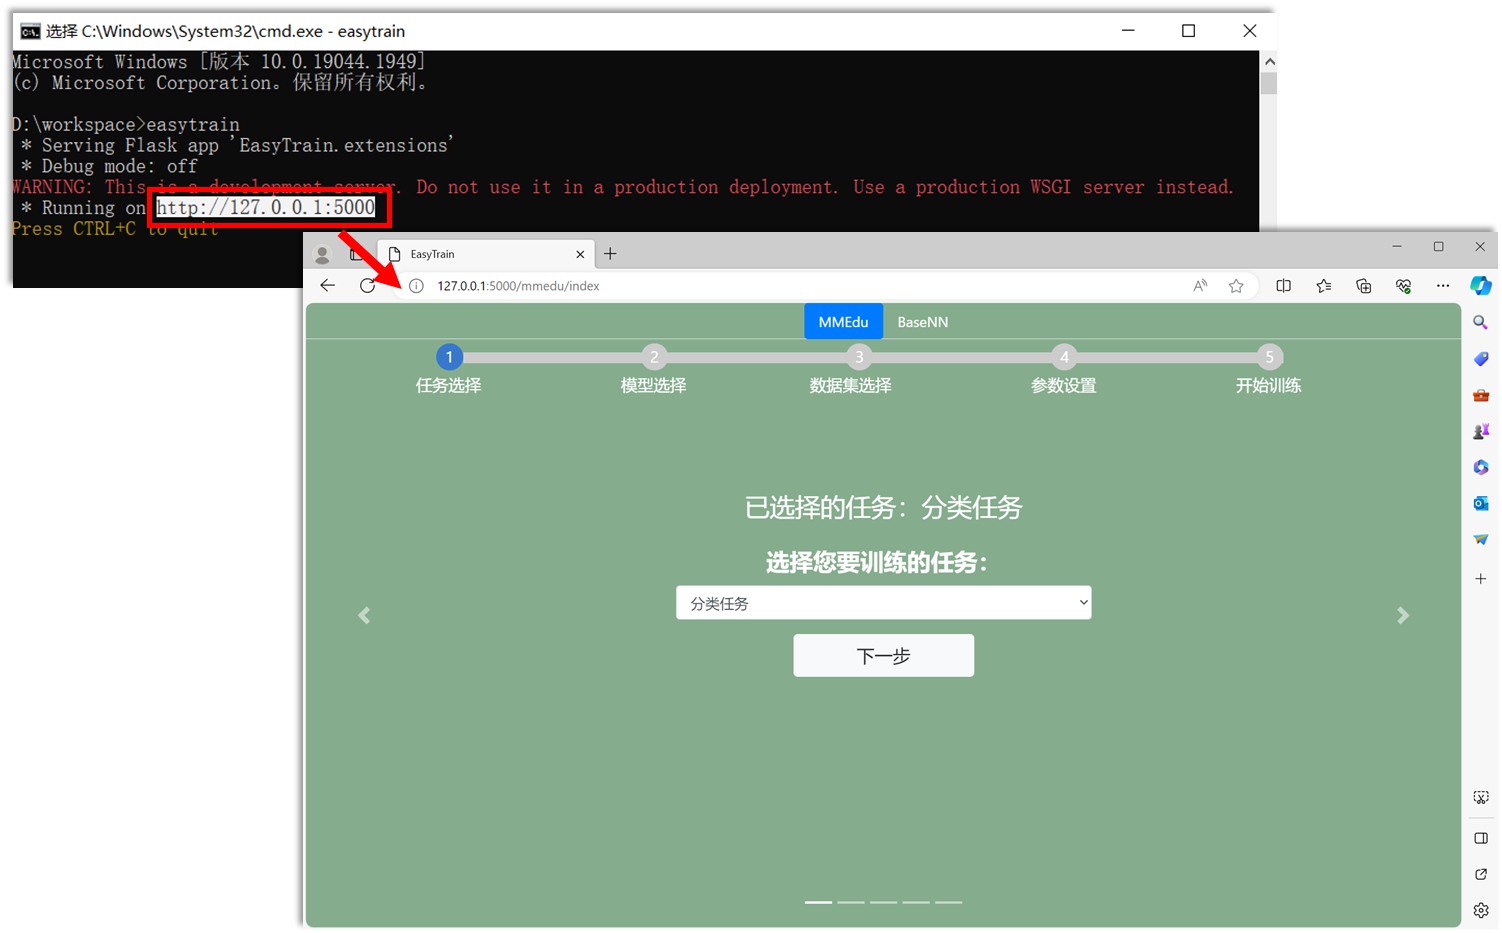Screen dimensions: 1502x933
Task: Go to step 1 任务选择
Action: click(449, 357)
